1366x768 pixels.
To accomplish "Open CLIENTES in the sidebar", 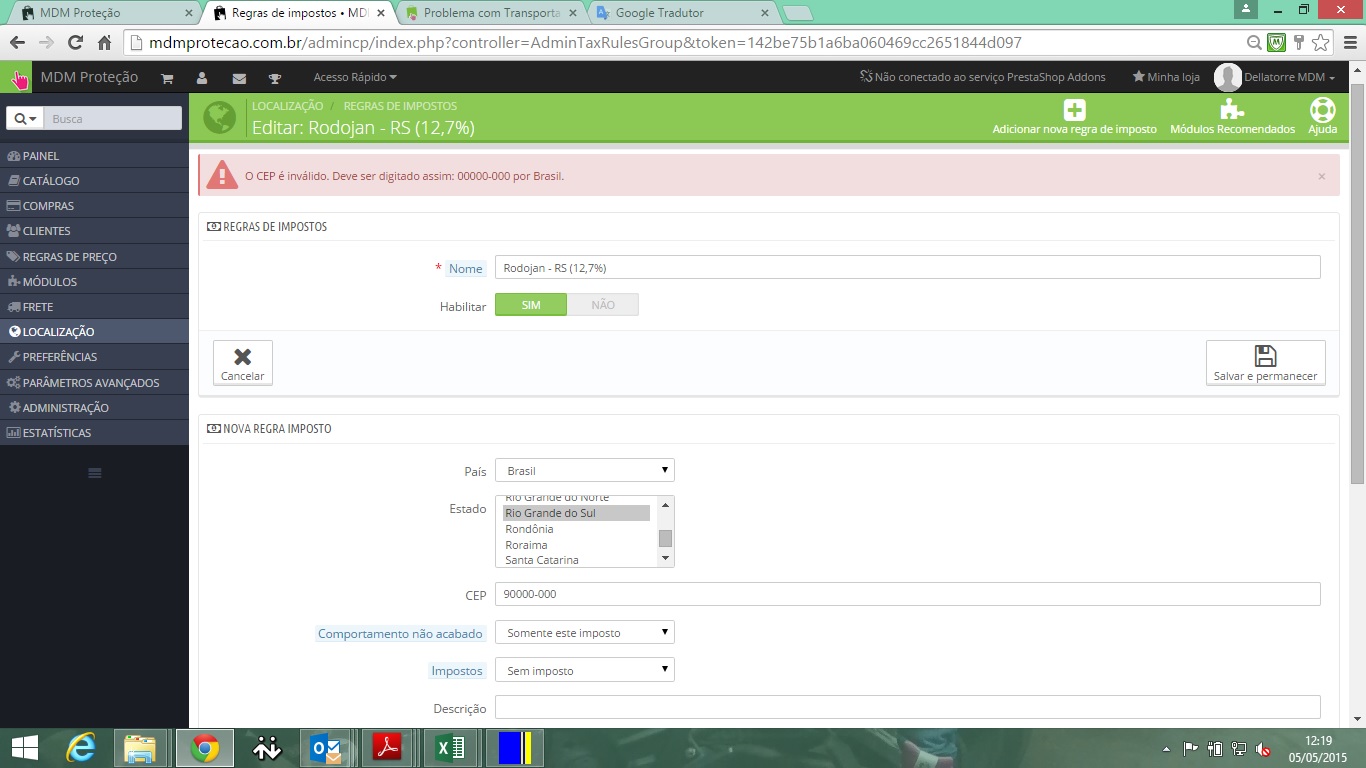I will click(94, 231).
